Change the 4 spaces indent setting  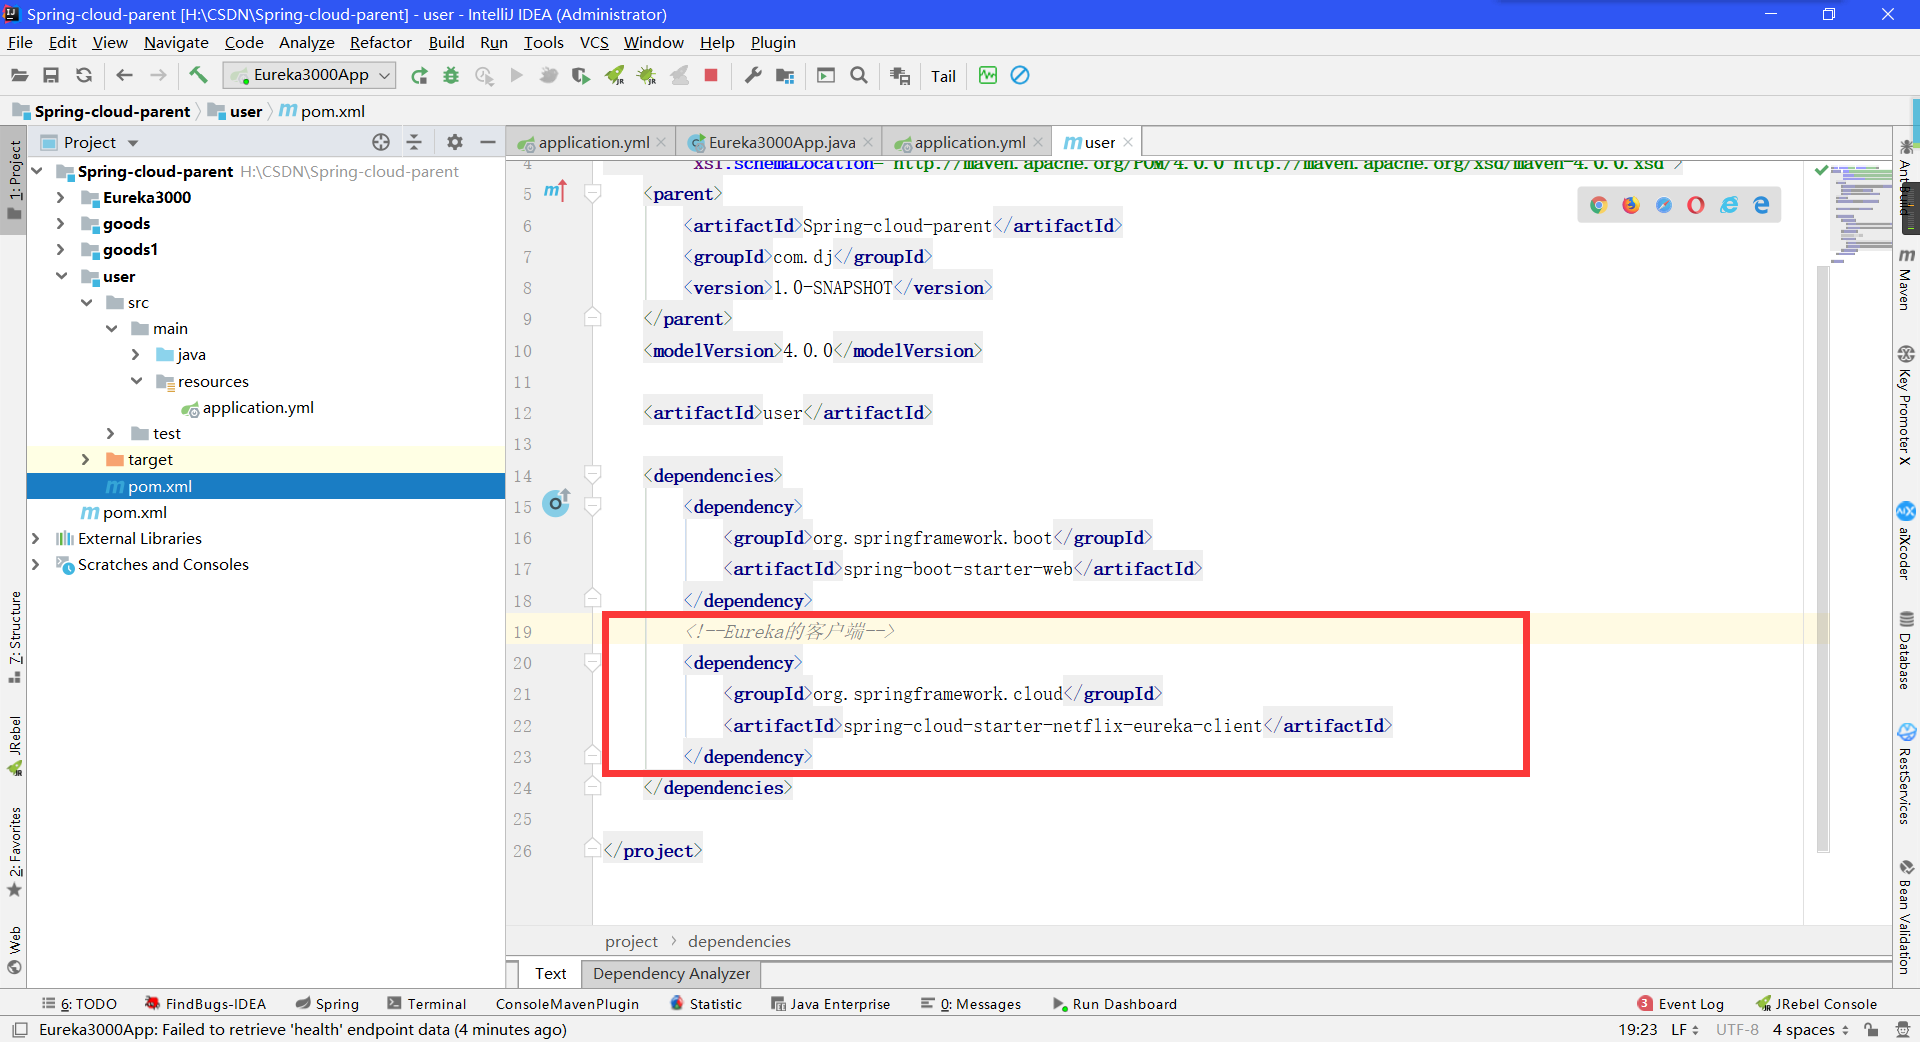click(1810, 1030)
